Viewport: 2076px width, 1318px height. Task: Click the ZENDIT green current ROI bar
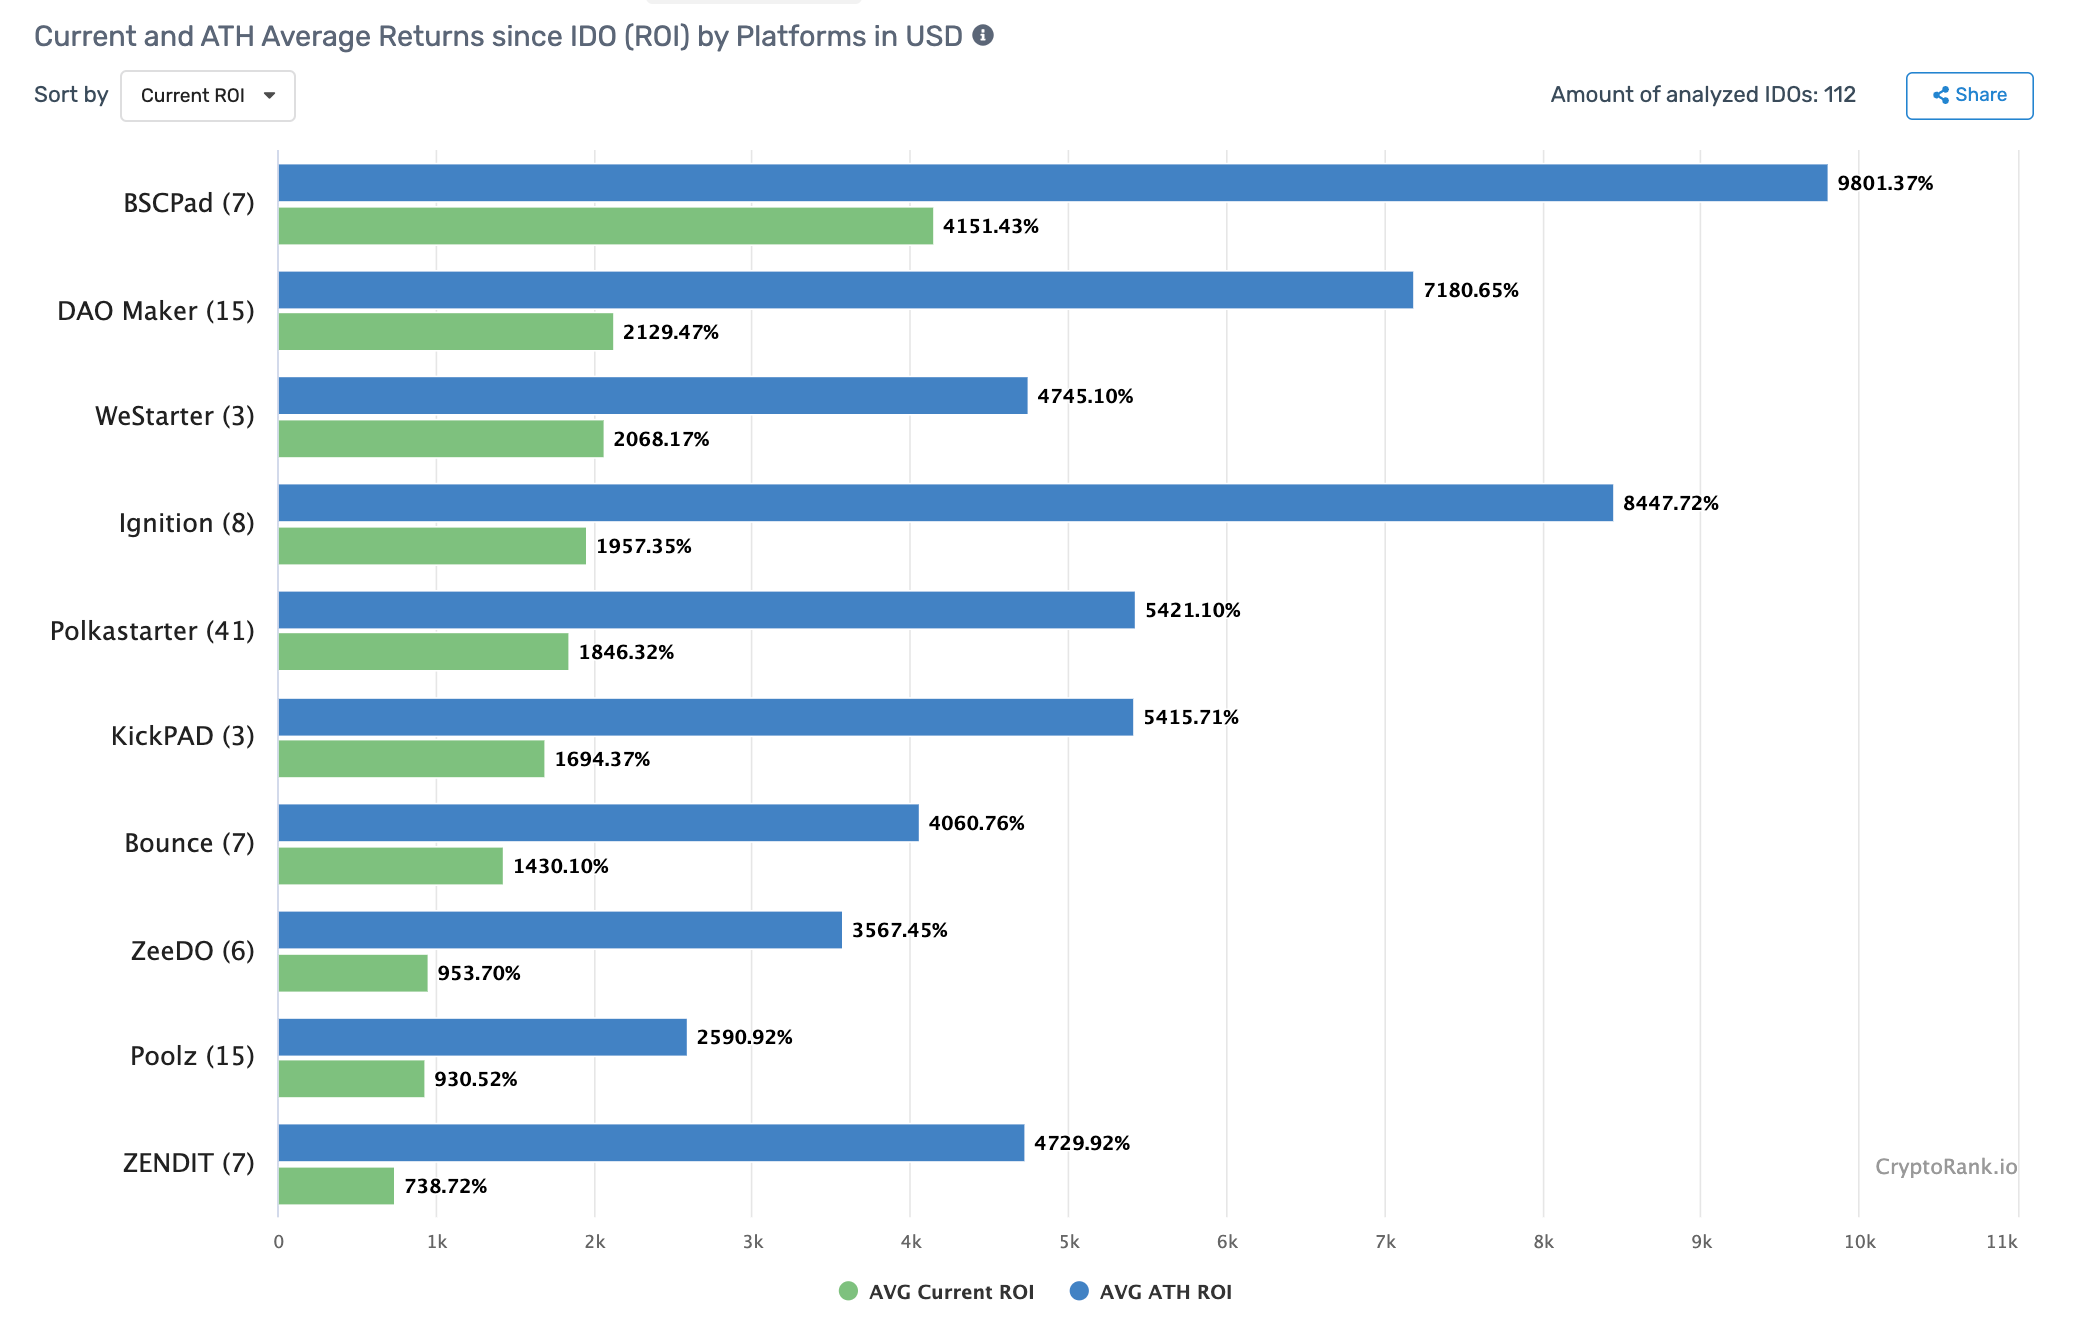336,1186
